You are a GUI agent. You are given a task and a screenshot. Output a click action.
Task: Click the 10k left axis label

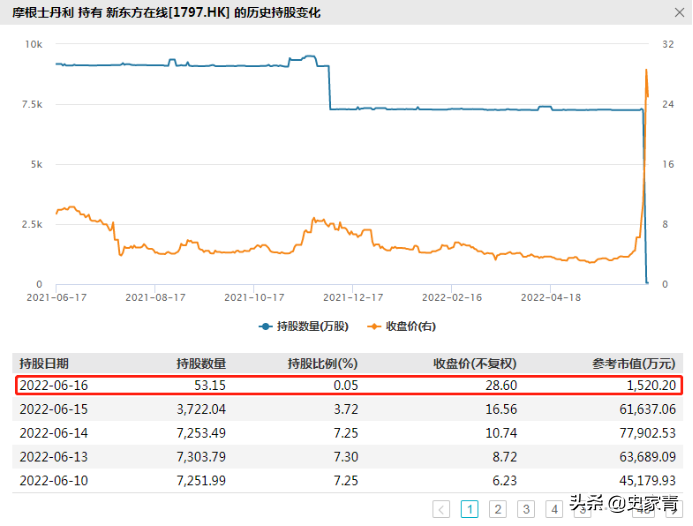pyautogui.click(x=34, y=44)
